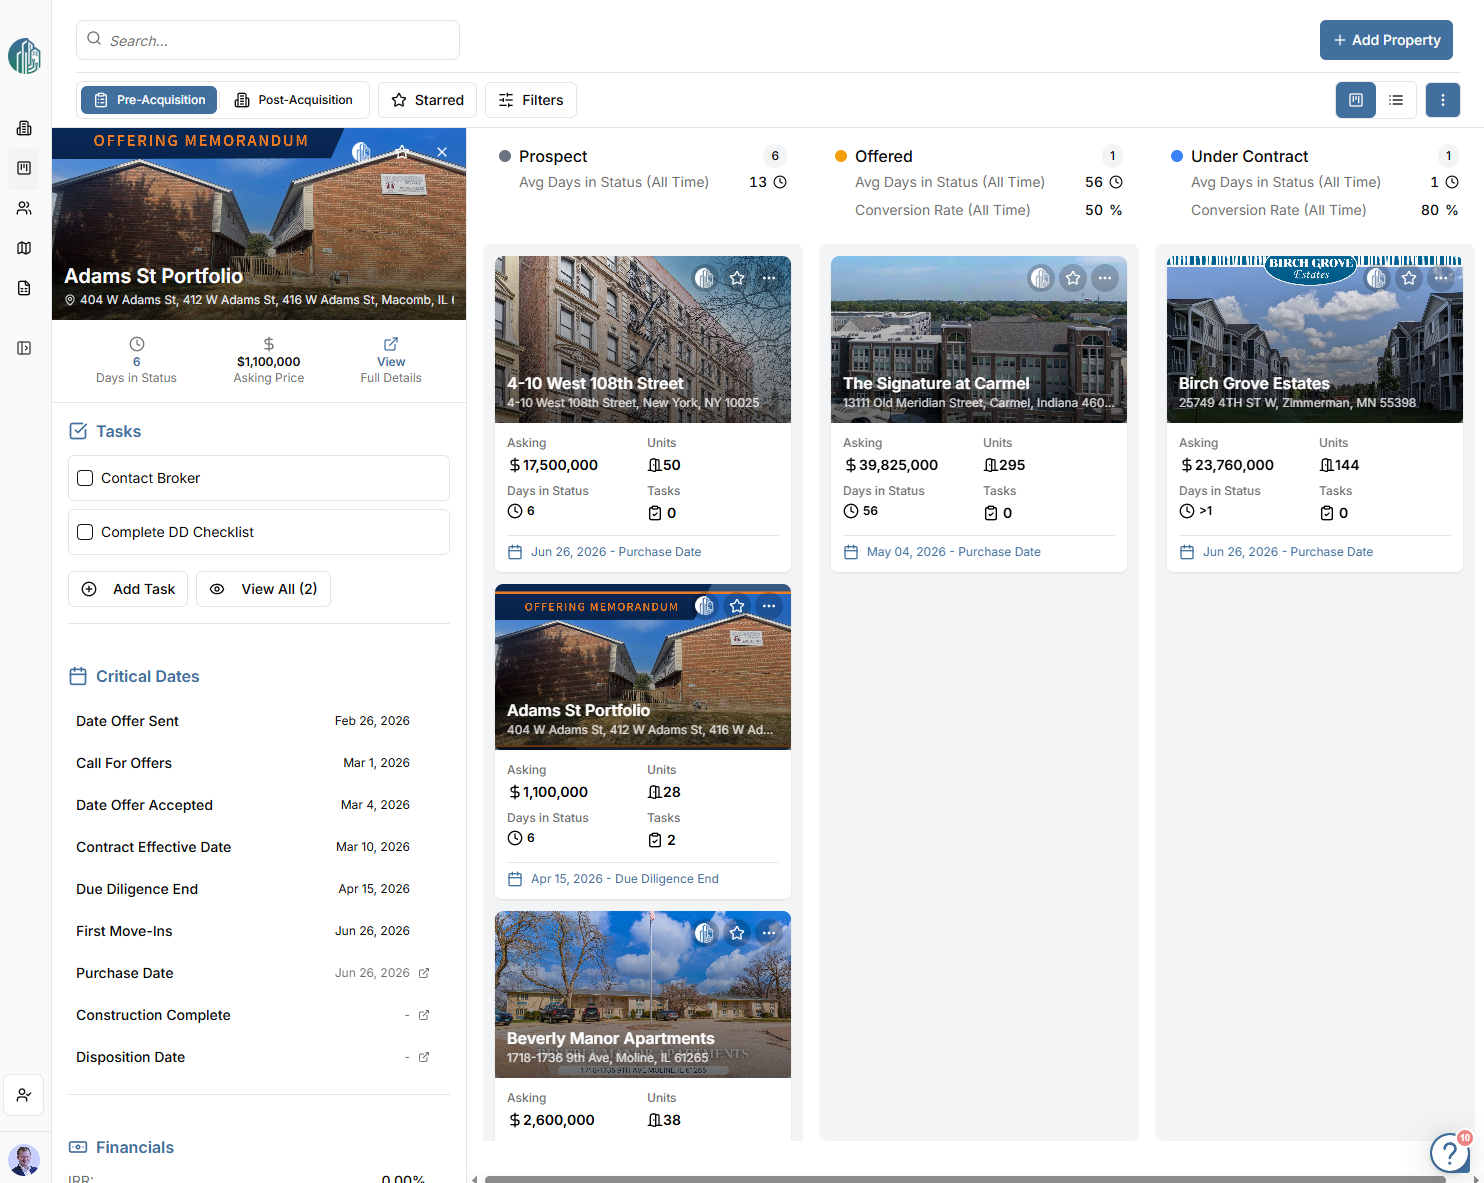The height and width of the screenshot is (1183, 1484).
Task: Star the Adams St Portfolio detail panel
Action: [x=402, y=152]
